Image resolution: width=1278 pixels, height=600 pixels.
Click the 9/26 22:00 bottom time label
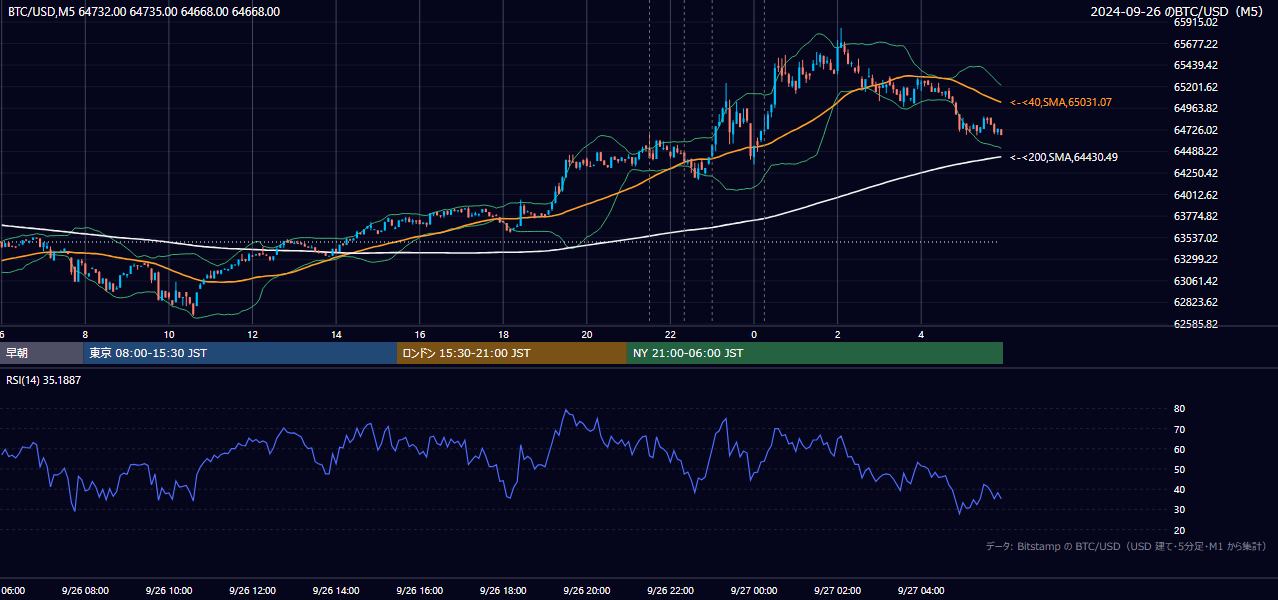(670, 591)
